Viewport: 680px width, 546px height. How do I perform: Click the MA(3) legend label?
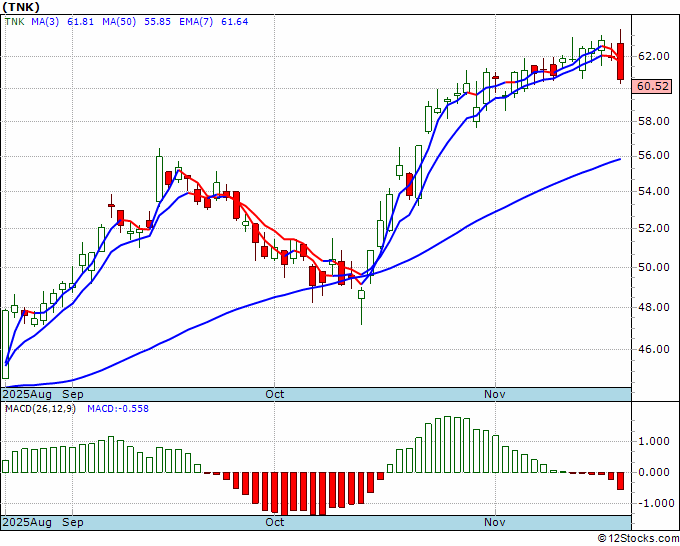point(45,22)
